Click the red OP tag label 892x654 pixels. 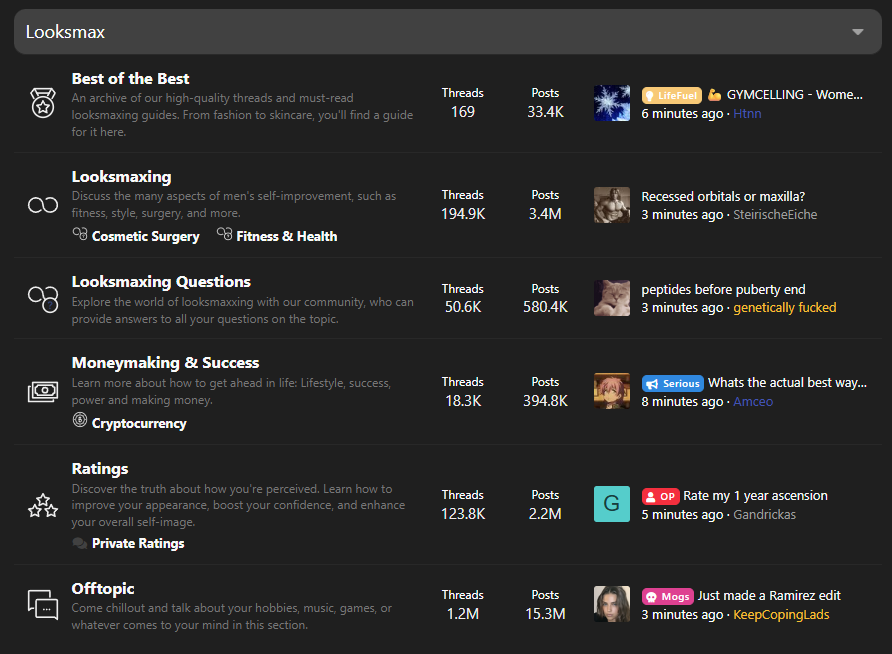tap(660, 496)
